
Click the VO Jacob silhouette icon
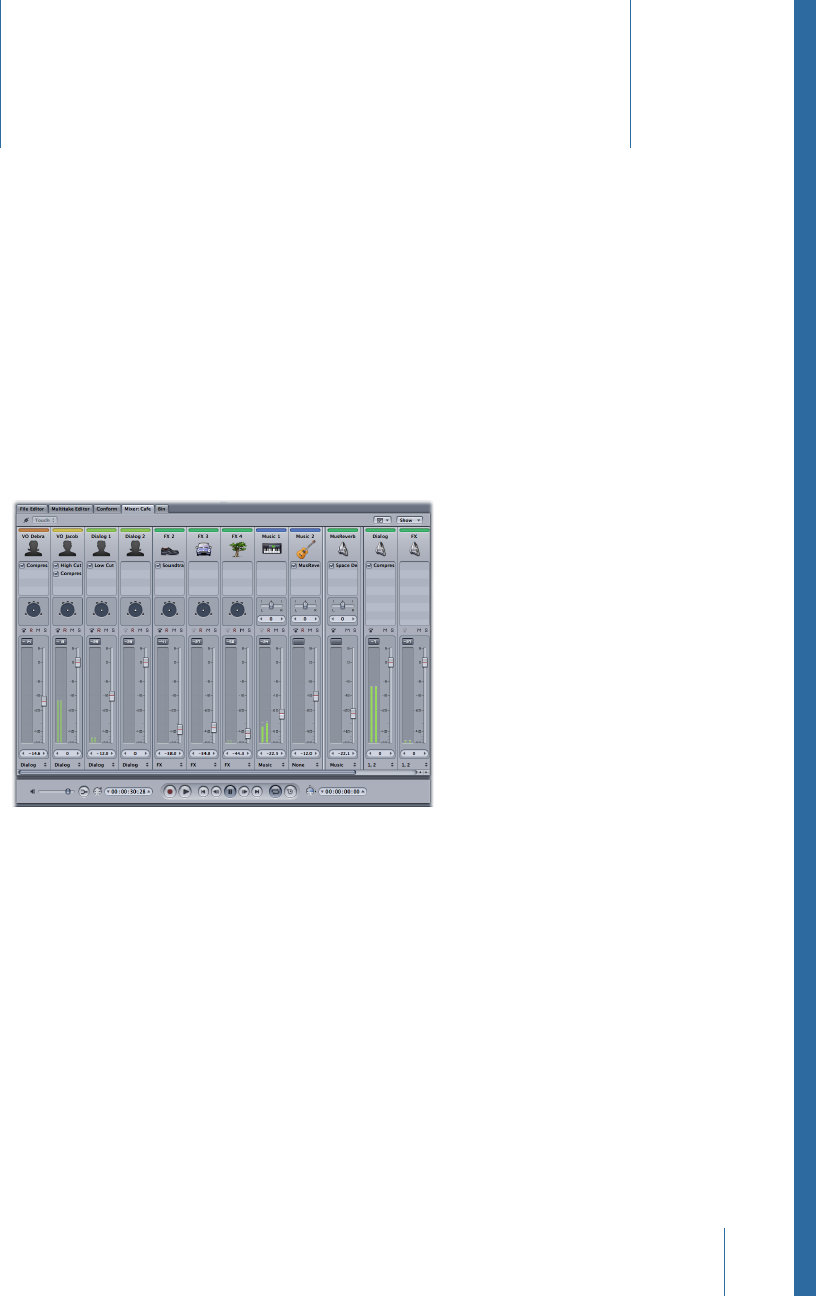67,548
